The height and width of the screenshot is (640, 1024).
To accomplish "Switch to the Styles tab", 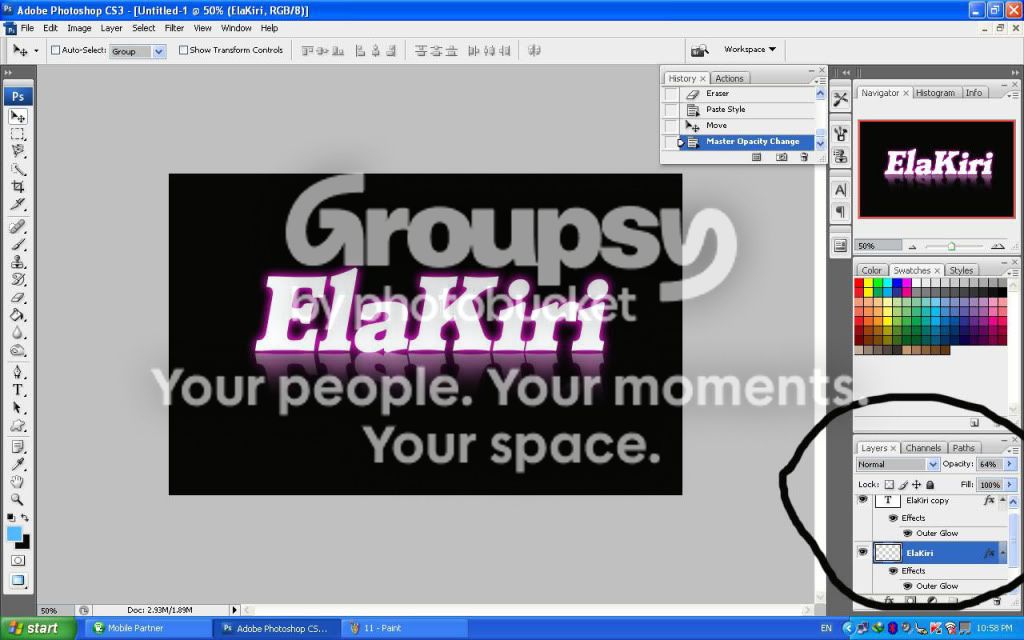I will 961,270.
